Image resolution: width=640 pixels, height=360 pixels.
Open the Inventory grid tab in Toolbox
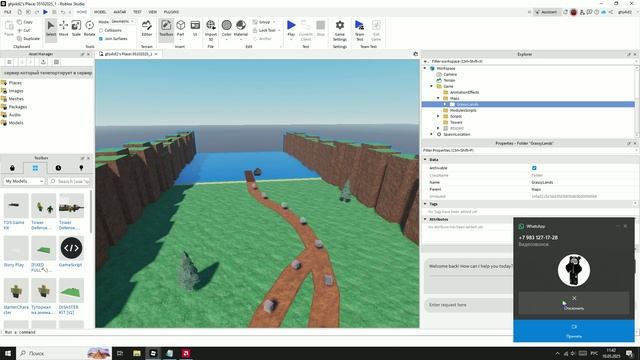pos(35,168)
